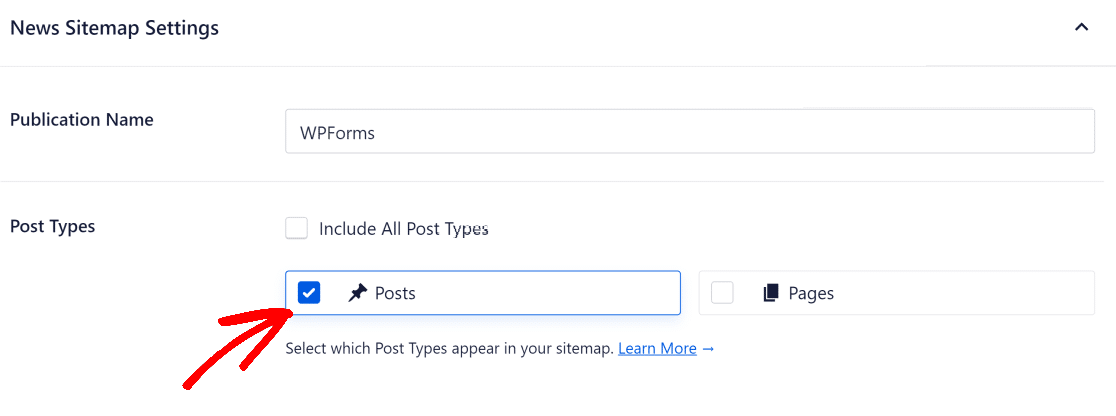Enable the Include All Post Types checkbox
This screenshot has height=416, width=1116.
point(296,228)
